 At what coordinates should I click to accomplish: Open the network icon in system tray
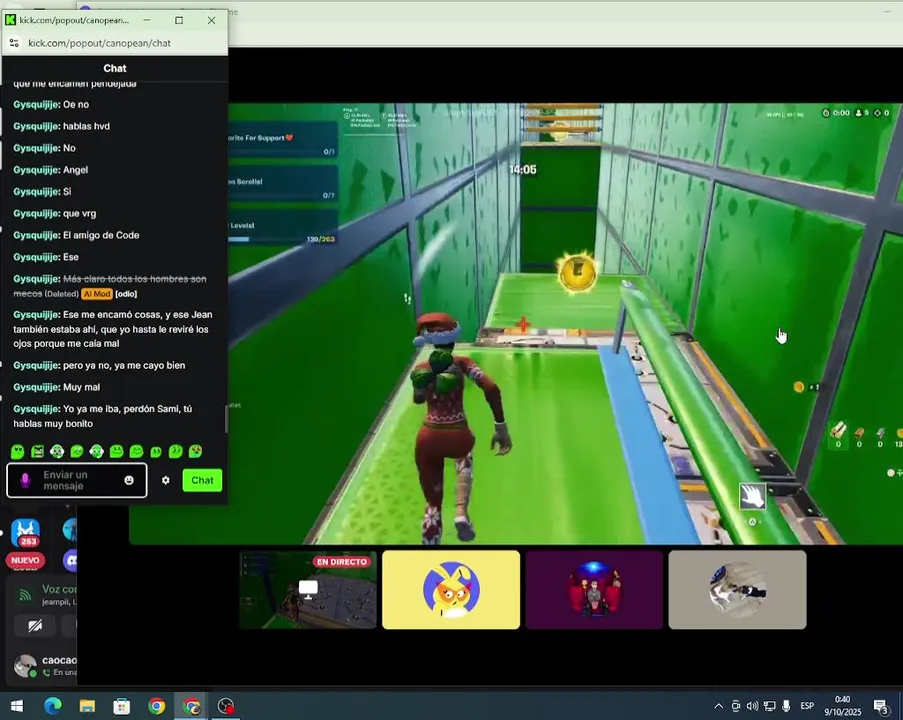[x=769, y=706]
